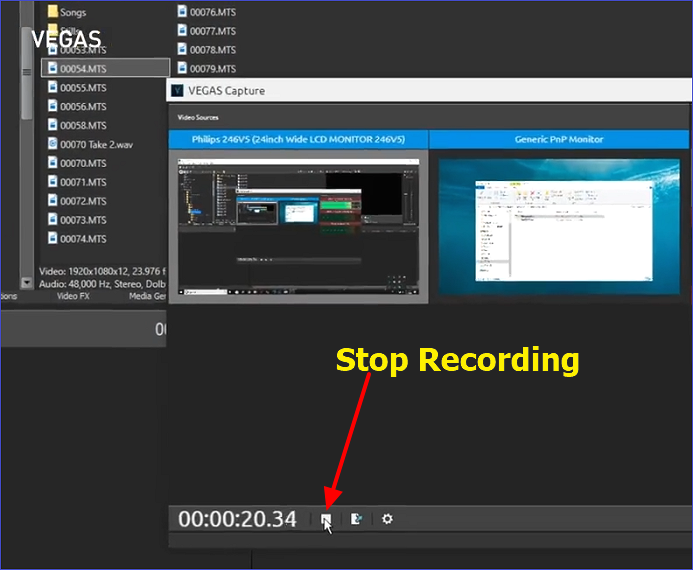This screenshot has width=693, height=570.
Task: Select the file 00054.MTS
Action: point(82,68)
